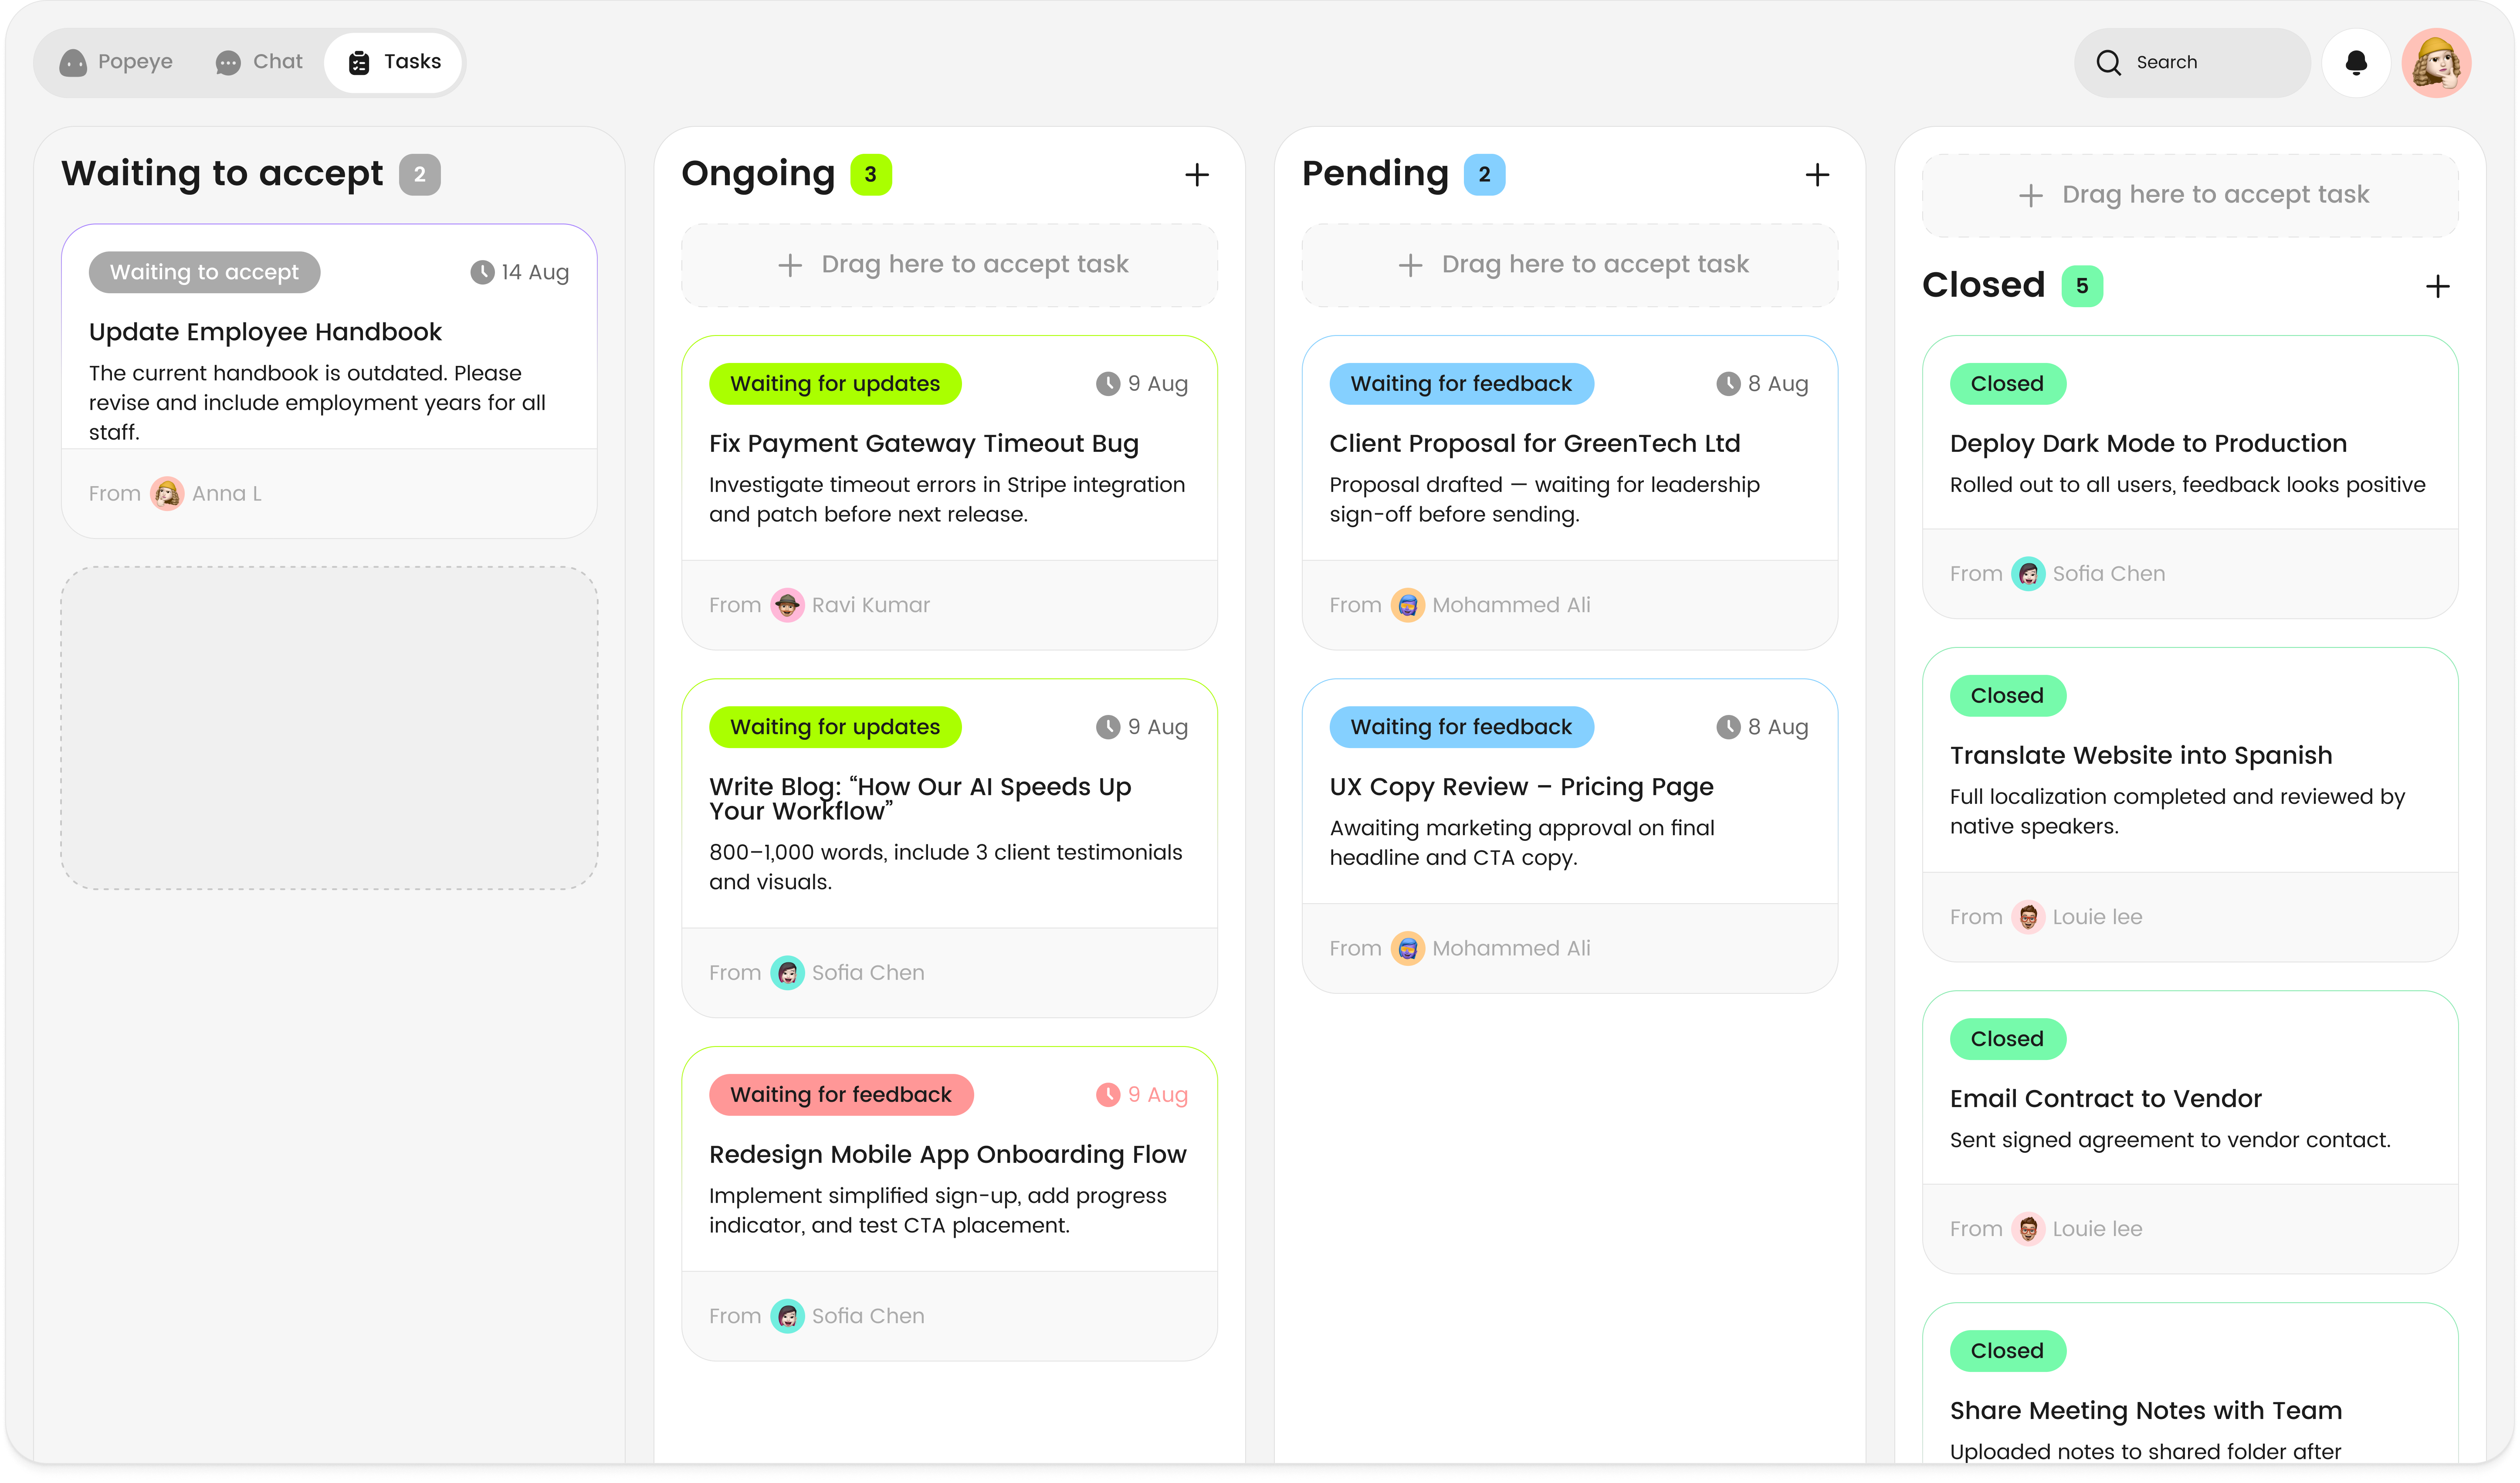Open the user profile avatar
2520x1483 pixels.
(2436, 63)
